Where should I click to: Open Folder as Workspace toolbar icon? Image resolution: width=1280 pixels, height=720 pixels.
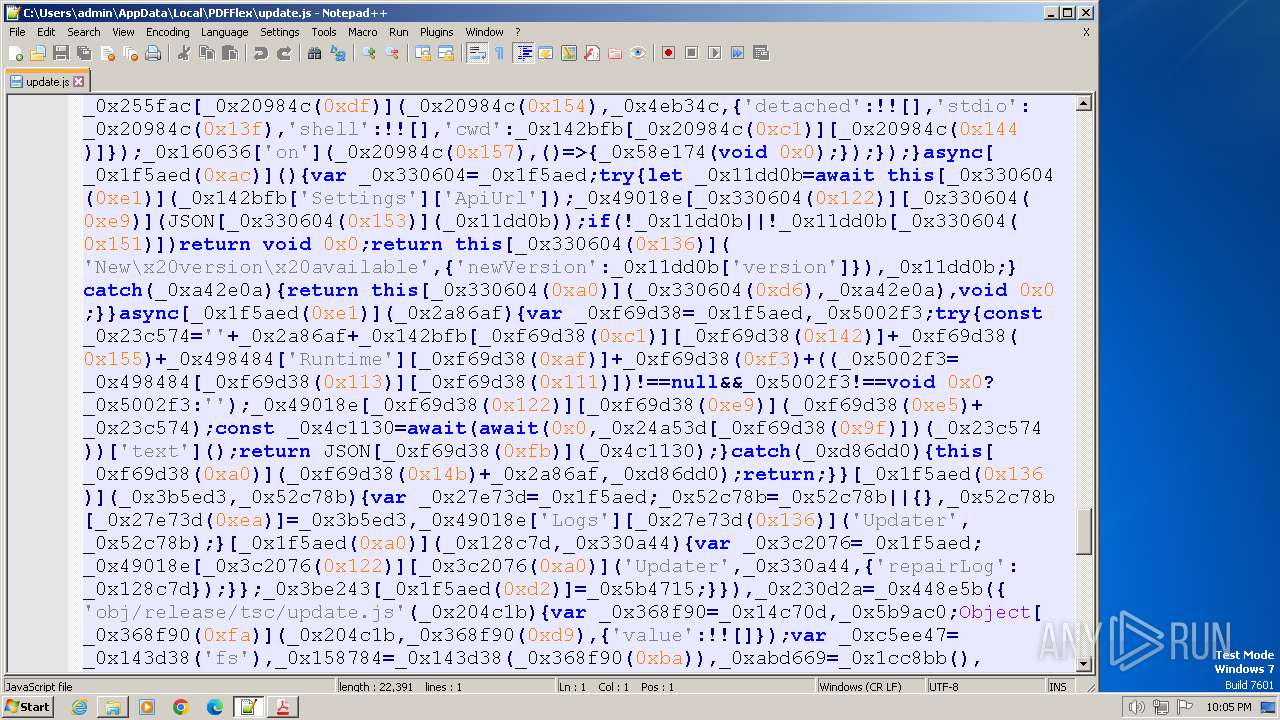coord(615,53)
